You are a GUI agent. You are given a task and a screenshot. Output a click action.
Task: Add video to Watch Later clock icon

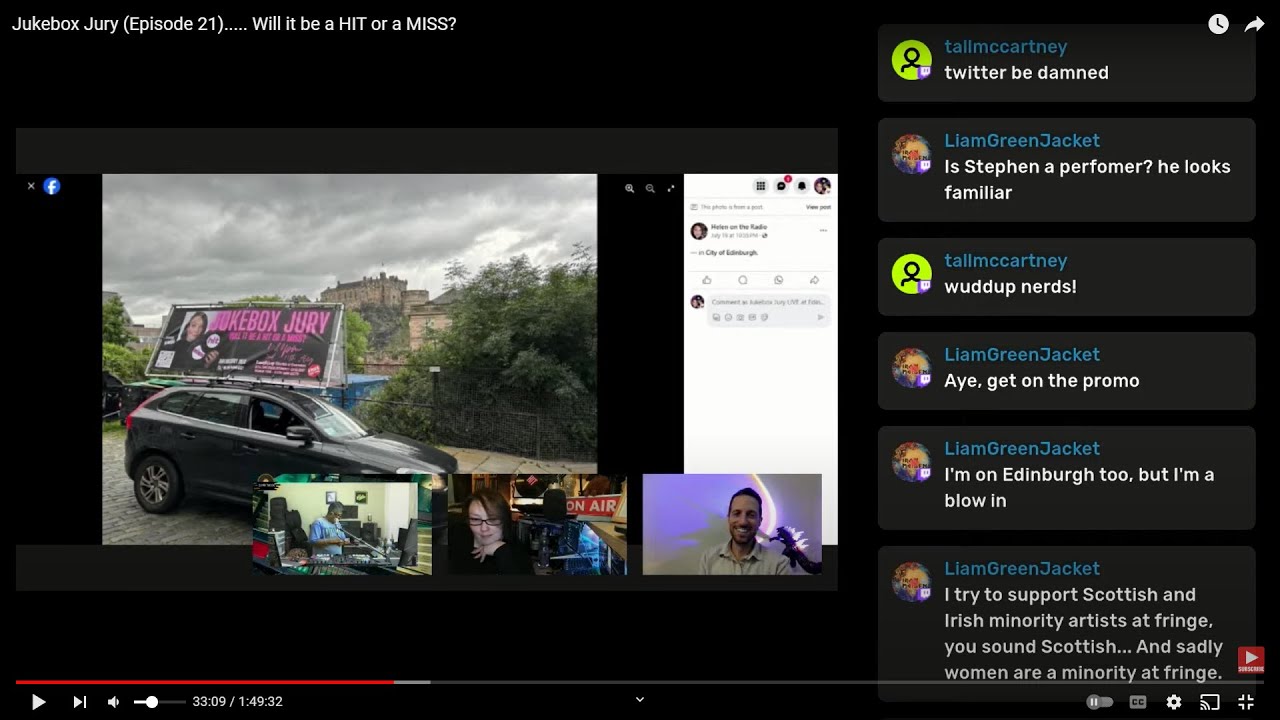tap(1218, 24)
